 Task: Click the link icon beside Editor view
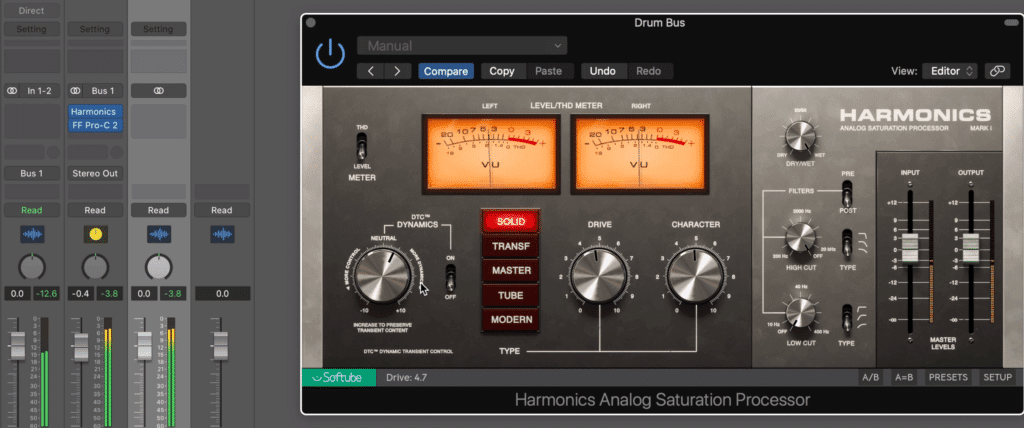tap(997, 71)
